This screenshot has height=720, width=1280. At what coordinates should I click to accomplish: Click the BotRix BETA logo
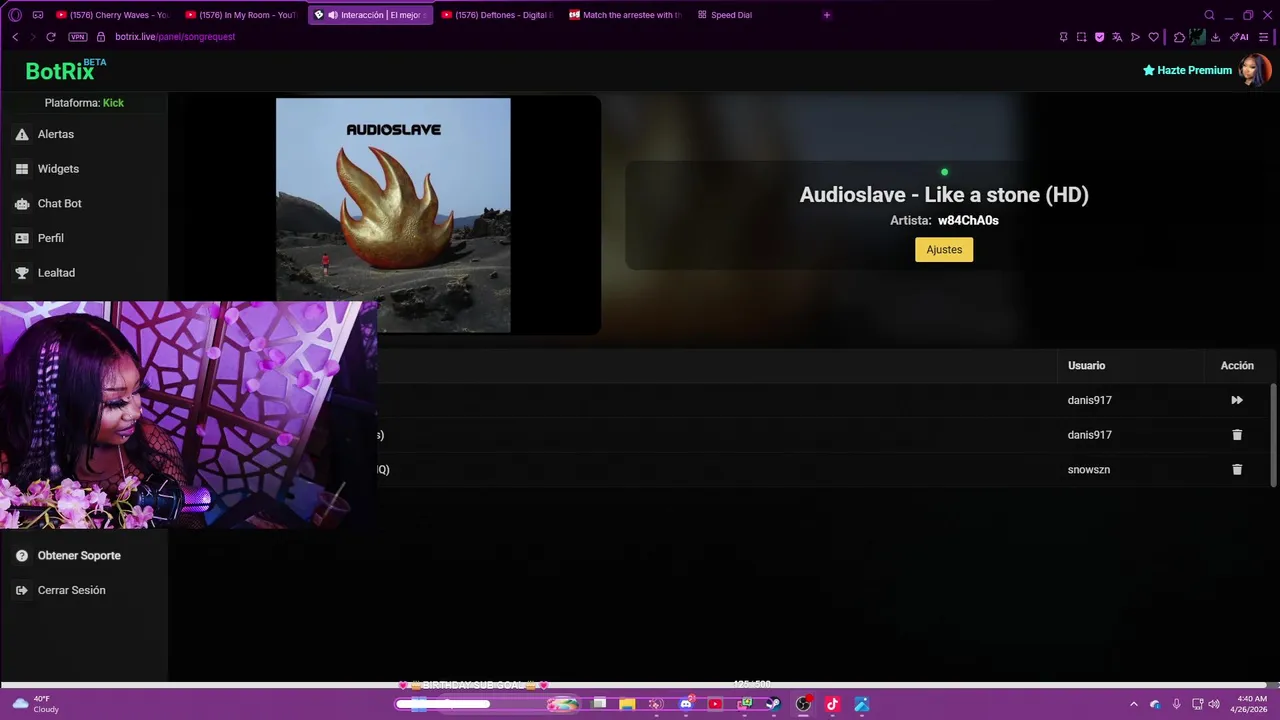(65, 70)
